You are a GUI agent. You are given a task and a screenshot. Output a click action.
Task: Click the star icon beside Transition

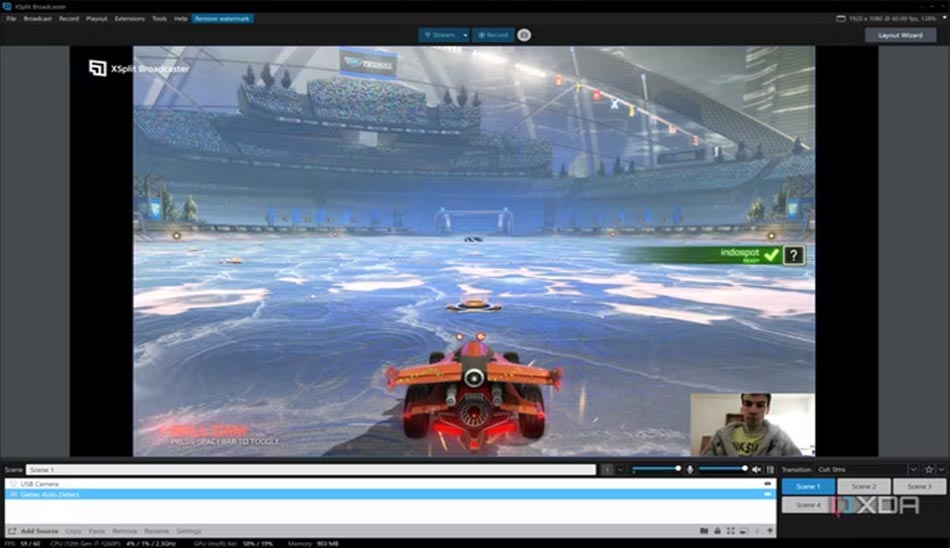[x=929, y=470]
